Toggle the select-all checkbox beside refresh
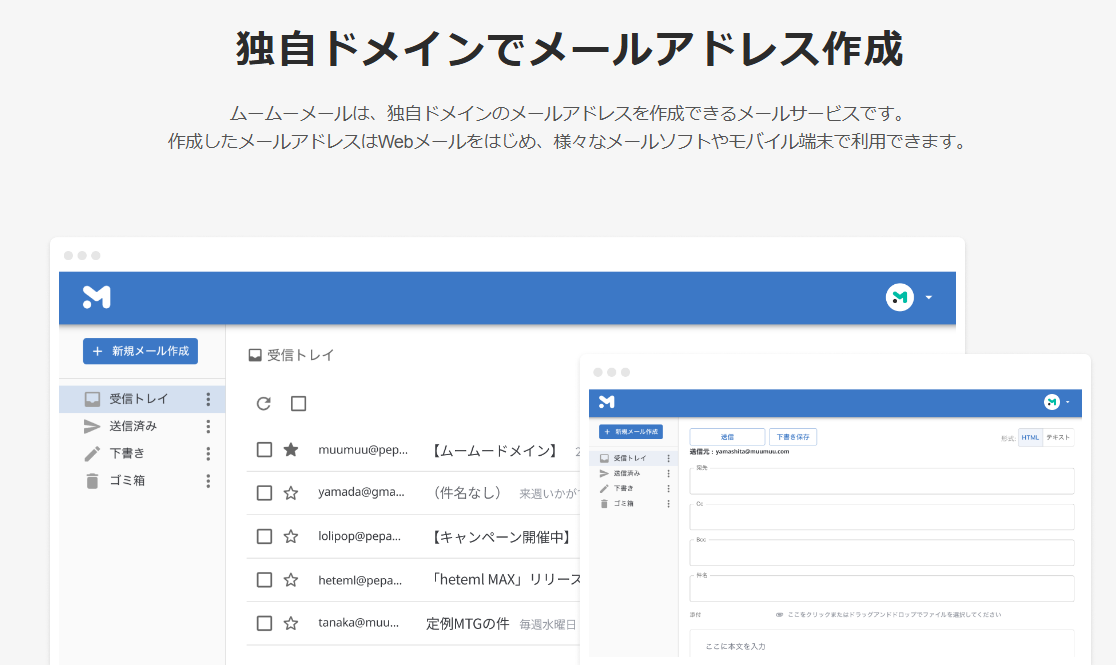Image resolution: width=1116 pixels, height=665 pixels. pos(298,404)
